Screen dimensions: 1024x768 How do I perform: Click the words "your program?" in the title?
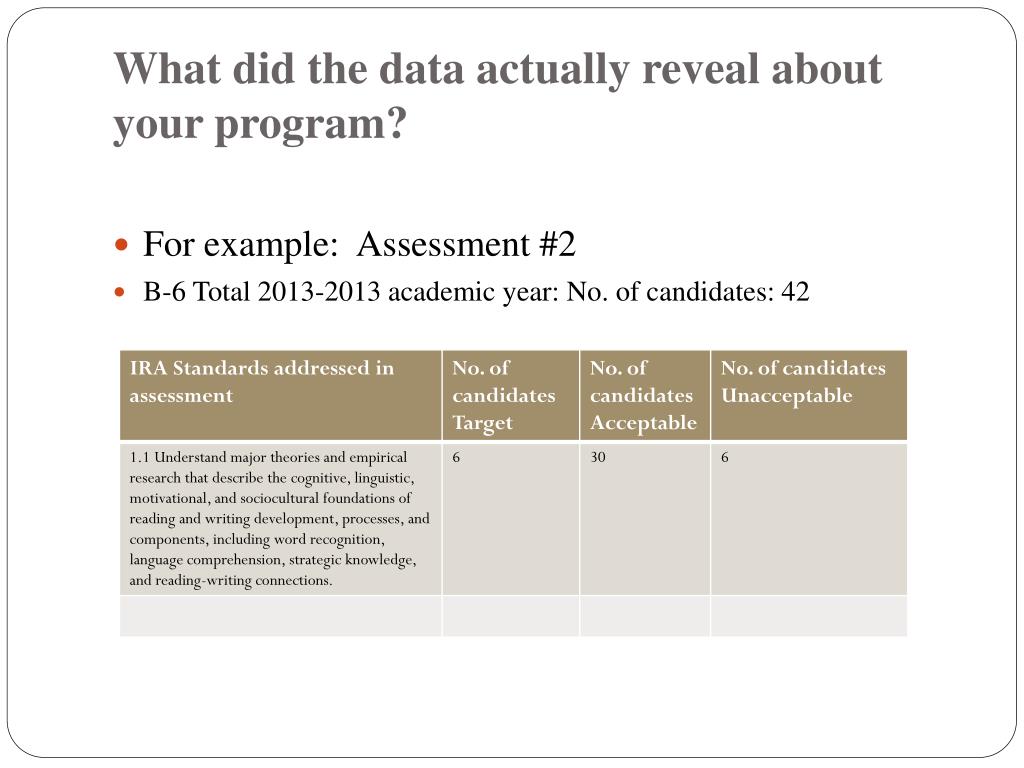pyautogui.click(x=262, y=124)
